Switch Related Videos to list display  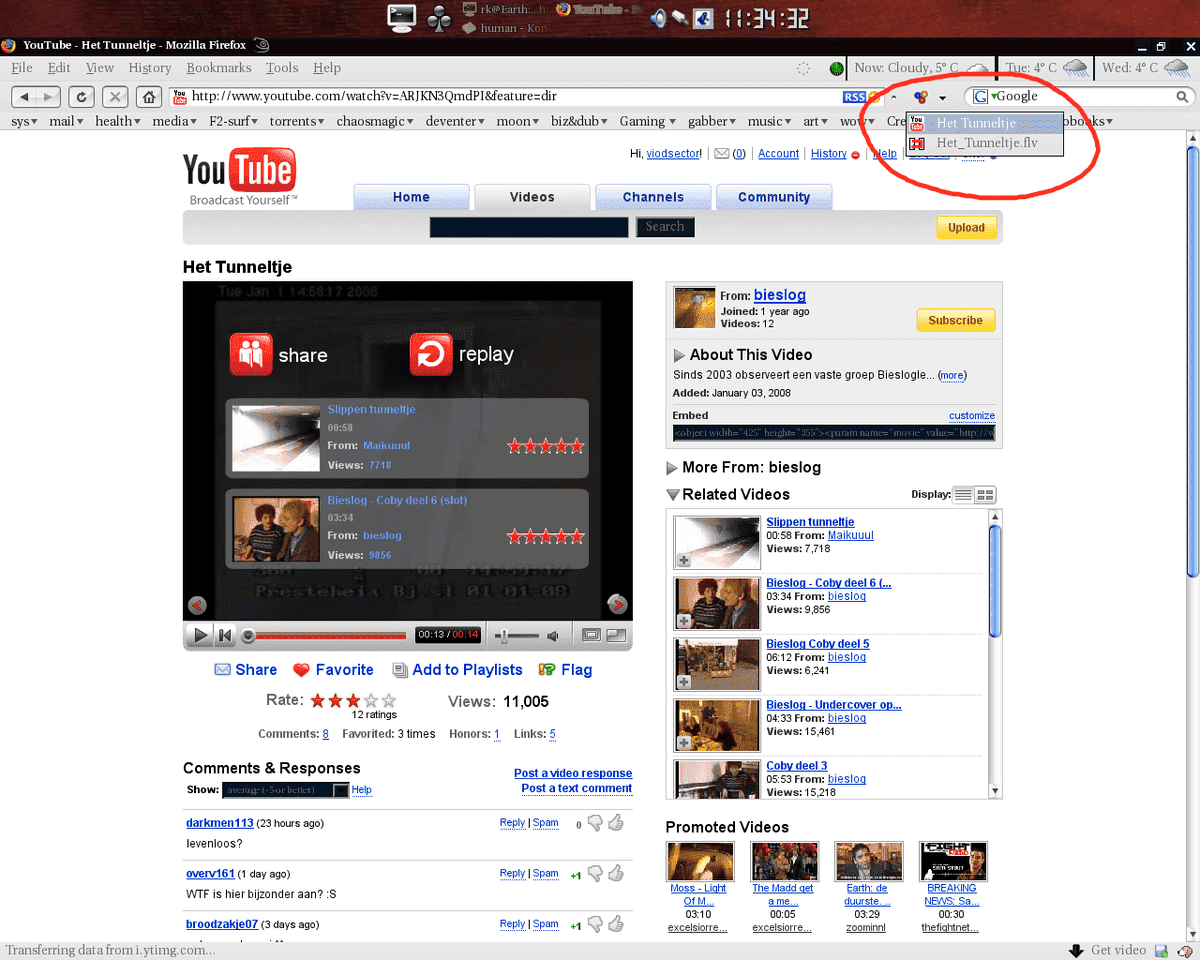963,495
